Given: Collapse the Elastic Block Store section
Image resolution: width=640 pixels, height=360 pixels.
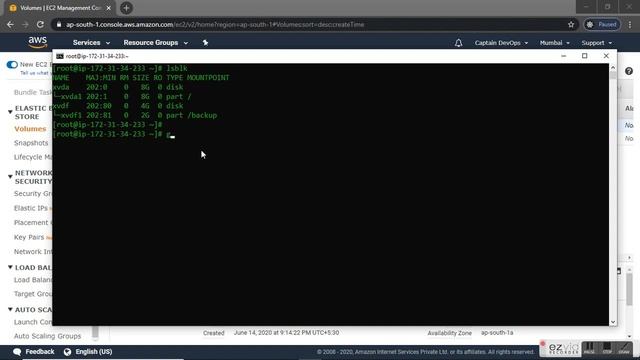Looking at the screenshot, I should (10, 111).
